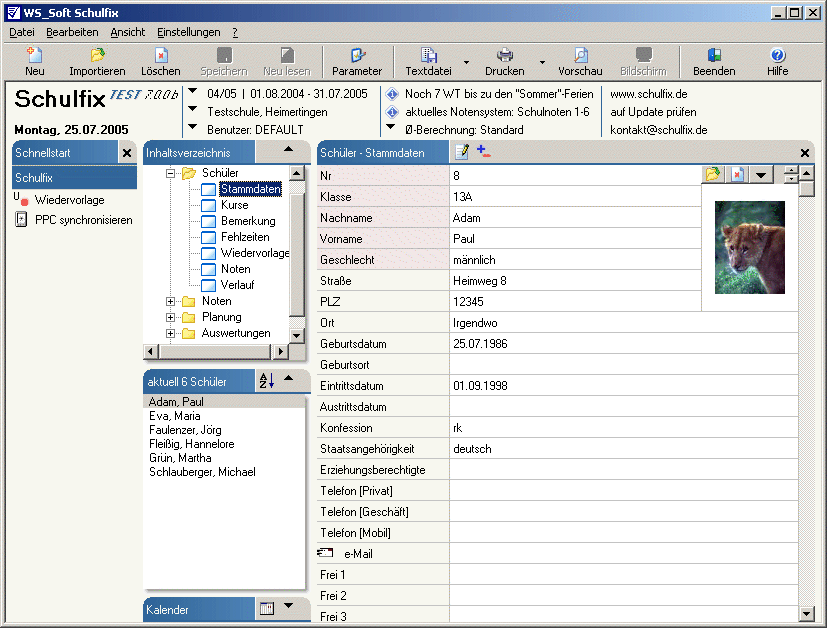Open the Parameter toolbar icon

(x=357, y=55)
